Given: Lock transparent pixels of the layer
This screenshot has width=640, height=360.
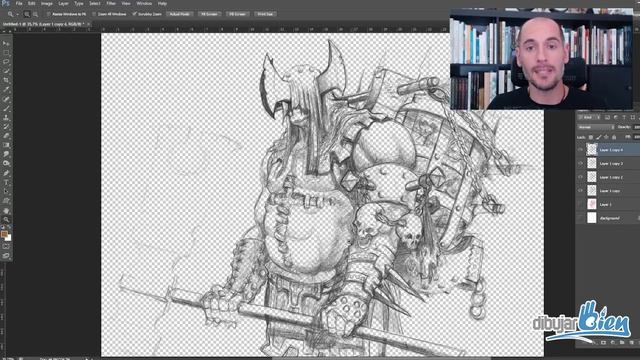Looking at the screenshot, I should tap(591, 137).
